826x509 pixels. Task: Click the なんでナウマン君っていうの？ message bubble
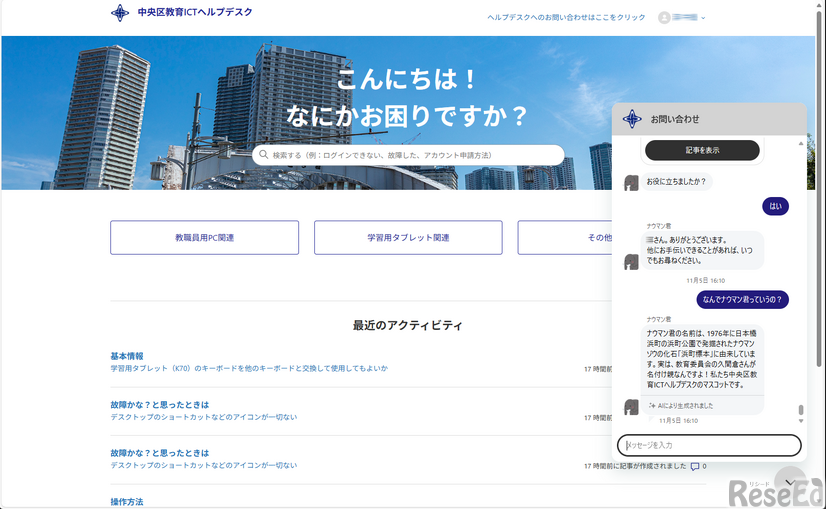[x=742, y=299]
